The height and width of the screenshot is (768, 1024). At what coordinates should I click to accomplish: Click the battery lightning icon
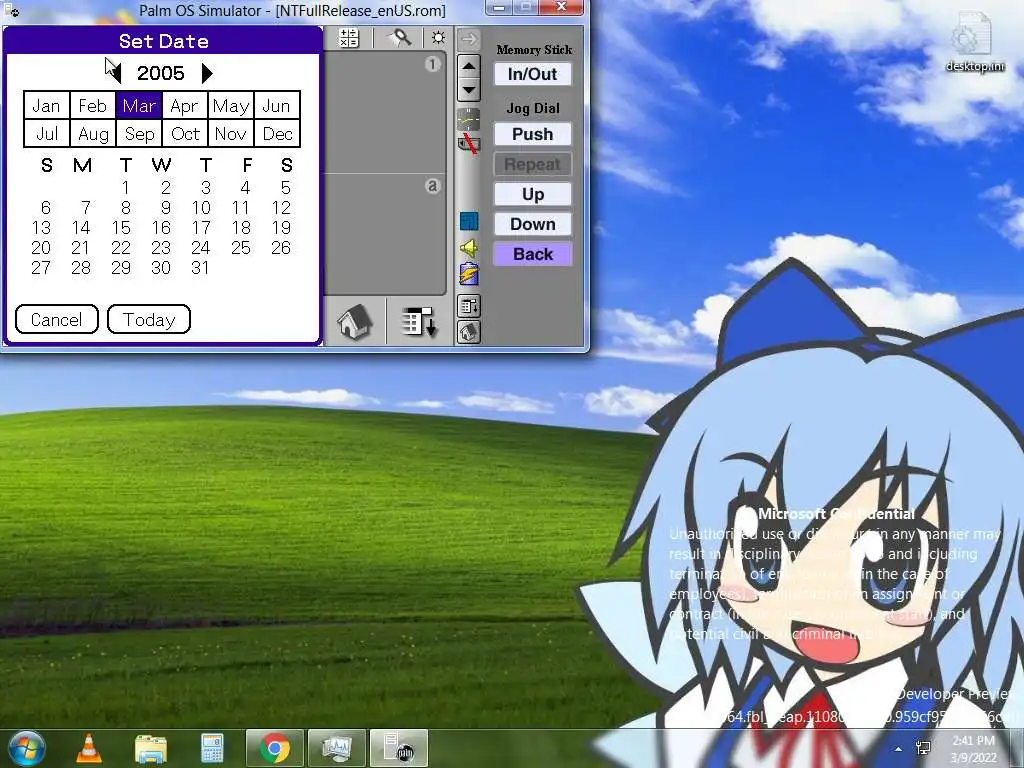[x=469, y=274]
